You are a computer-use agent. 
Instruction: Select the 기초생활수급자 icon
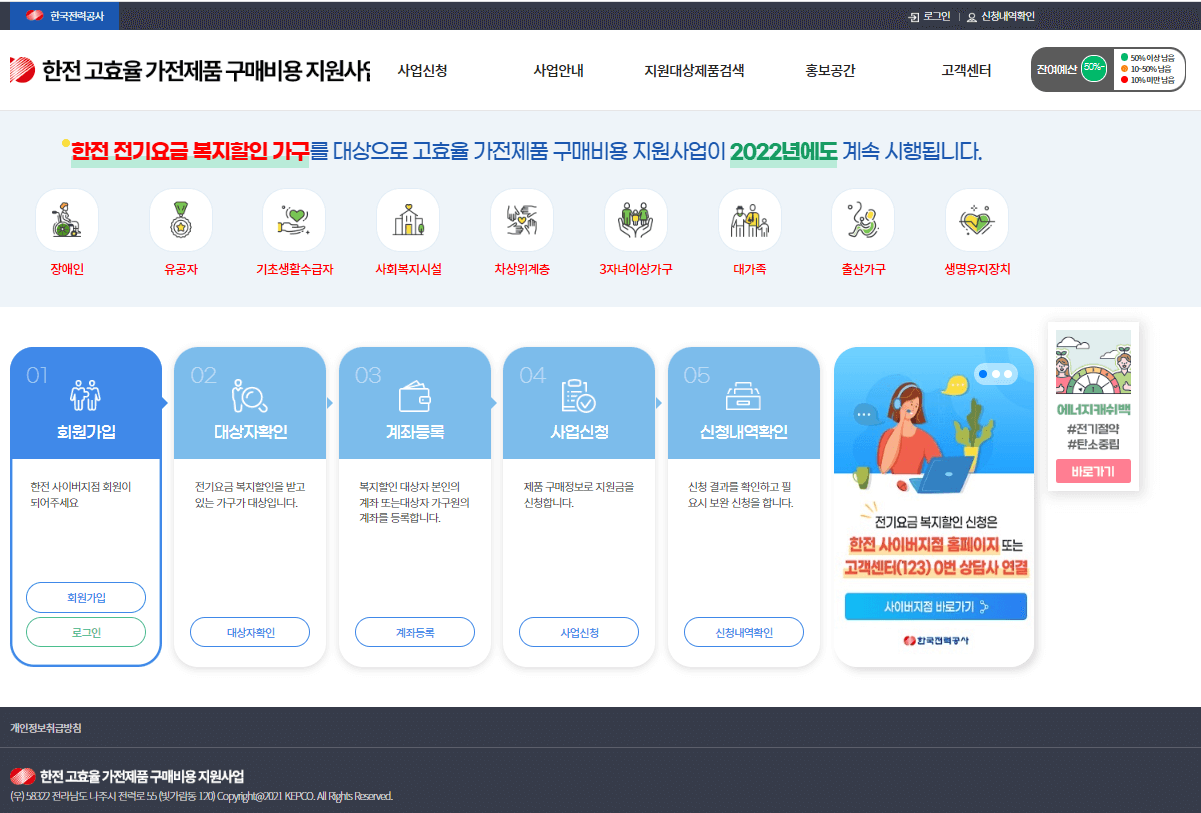click(x=294, y=219)
